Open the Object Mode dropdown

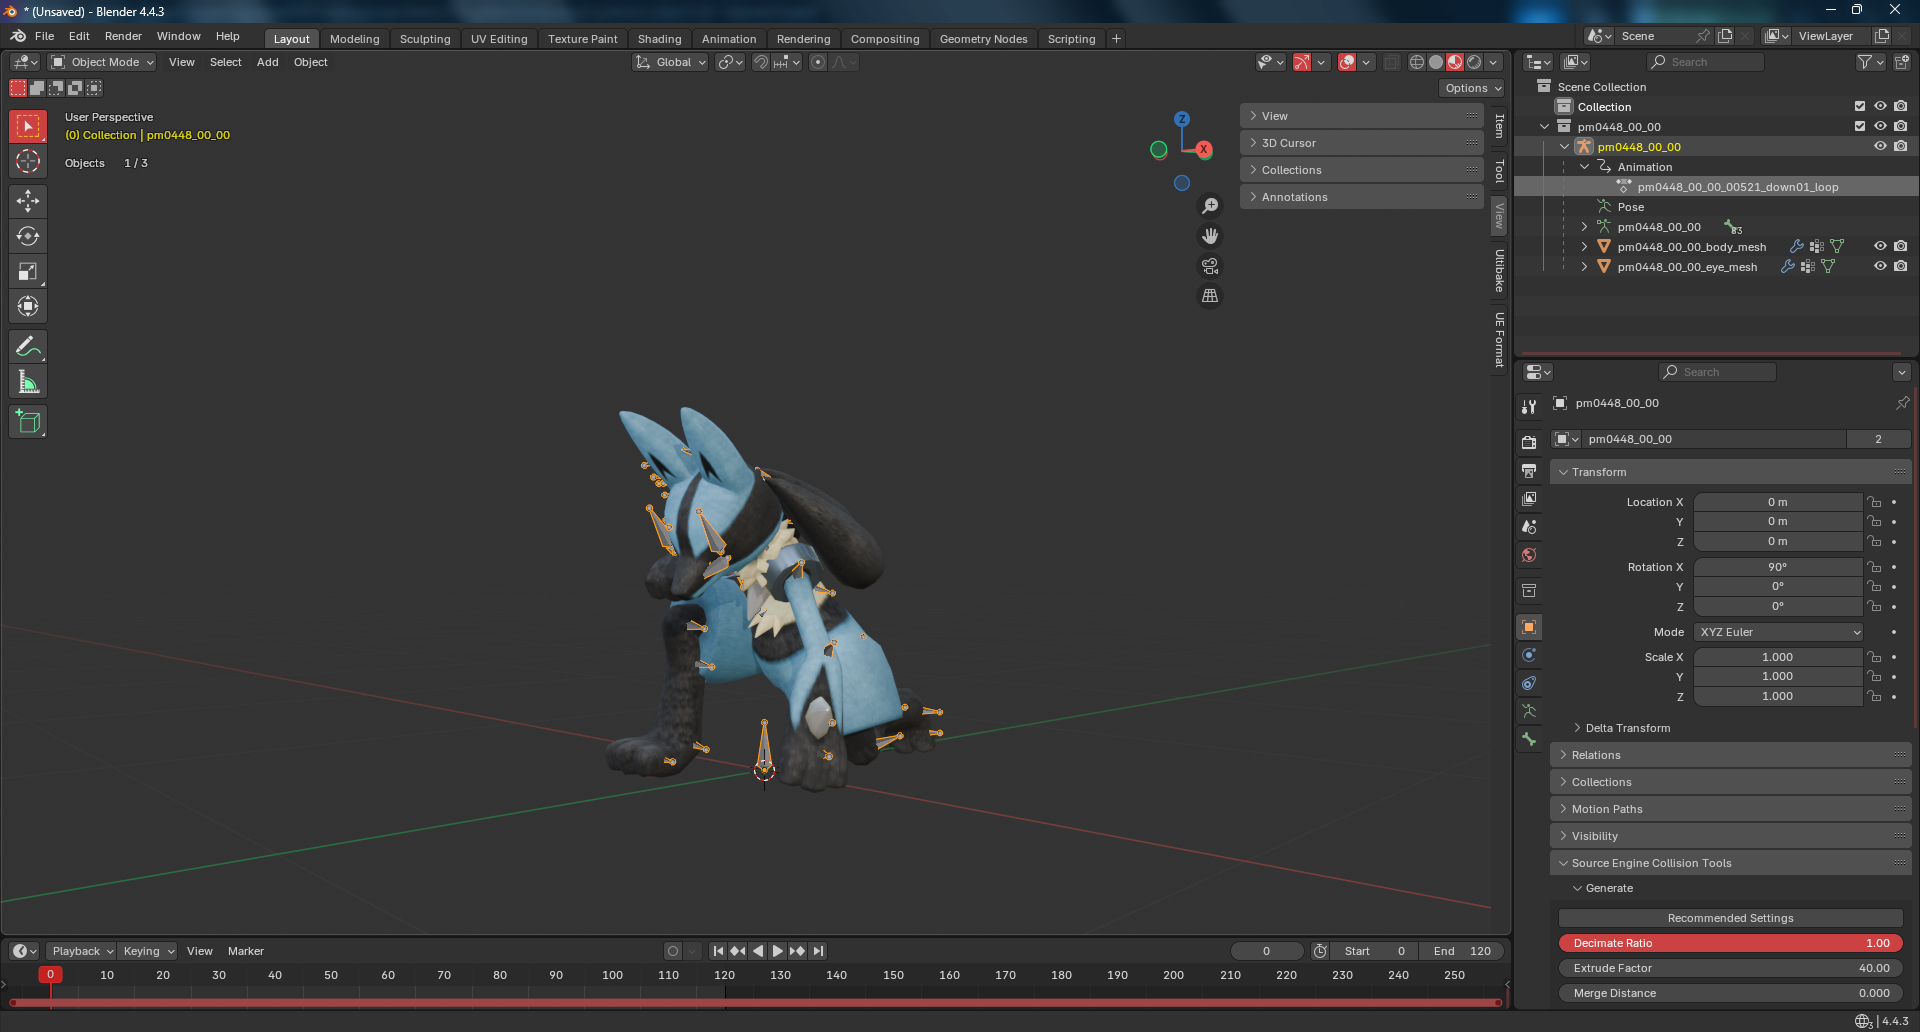click(x=103, y=62)
